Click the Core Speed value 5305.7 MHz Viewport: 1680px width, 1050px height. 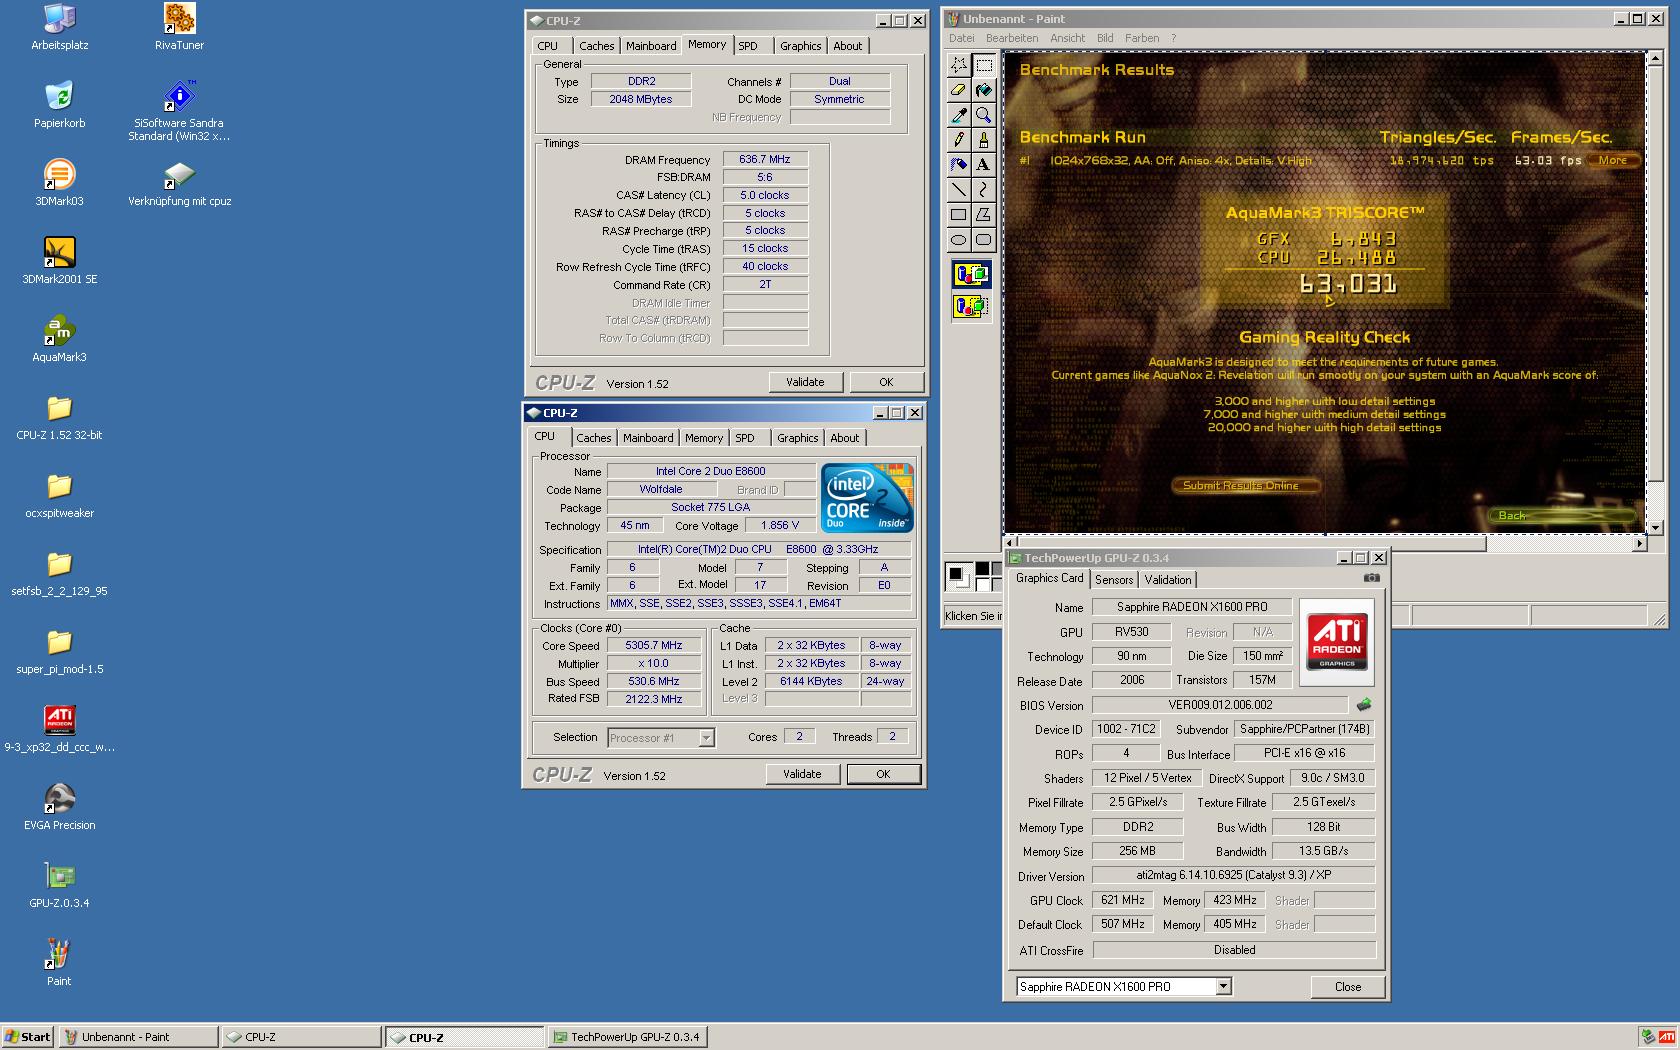[x=654, y=646]
